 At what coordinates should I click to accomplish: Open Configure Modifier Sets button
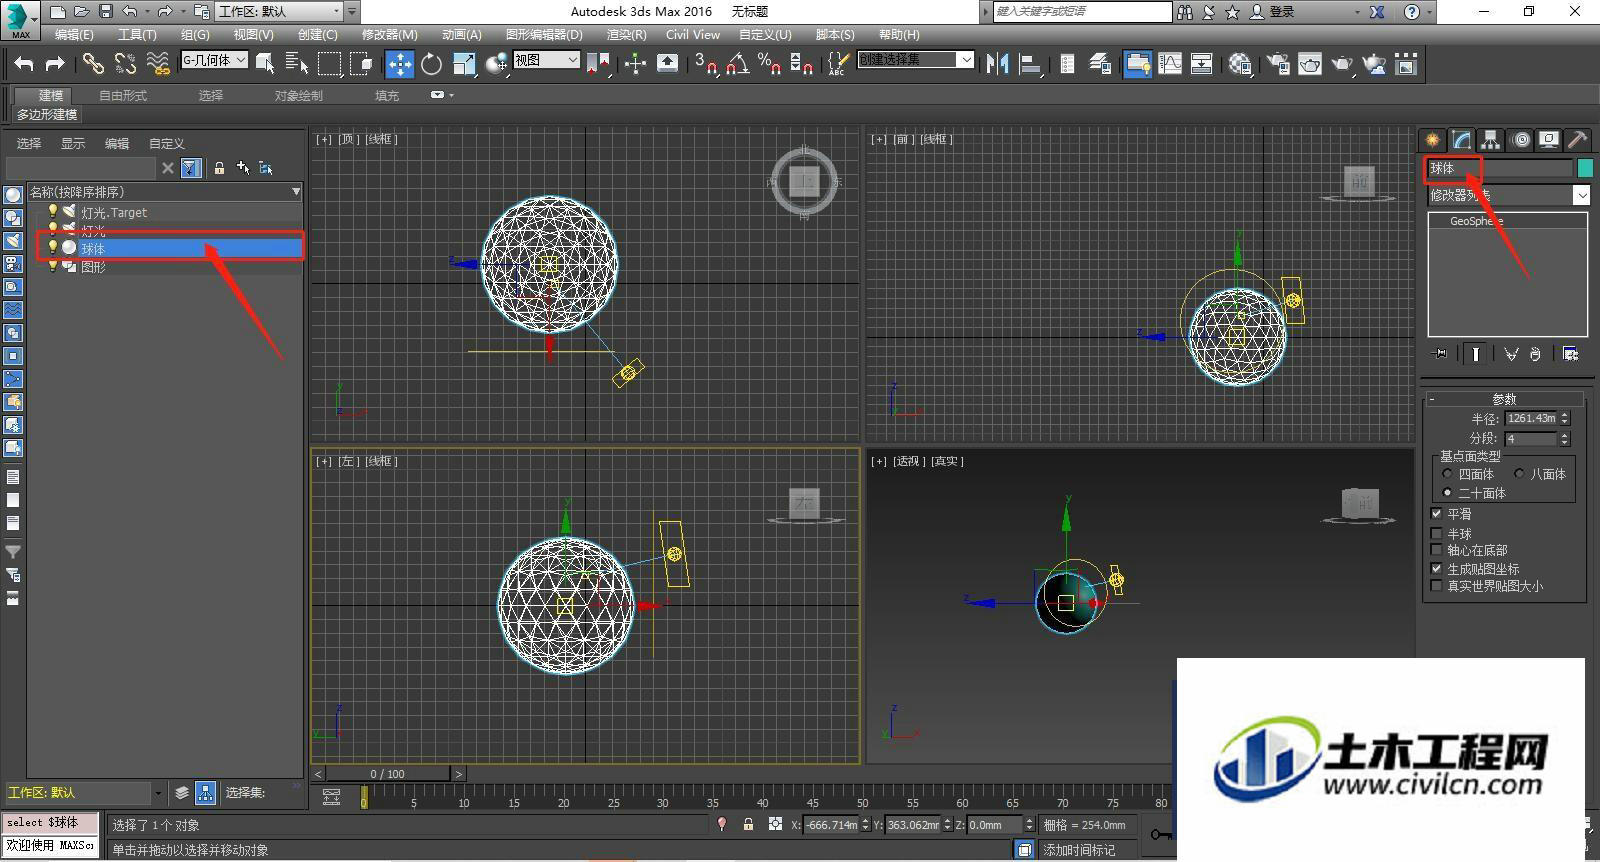(1570, 354)
